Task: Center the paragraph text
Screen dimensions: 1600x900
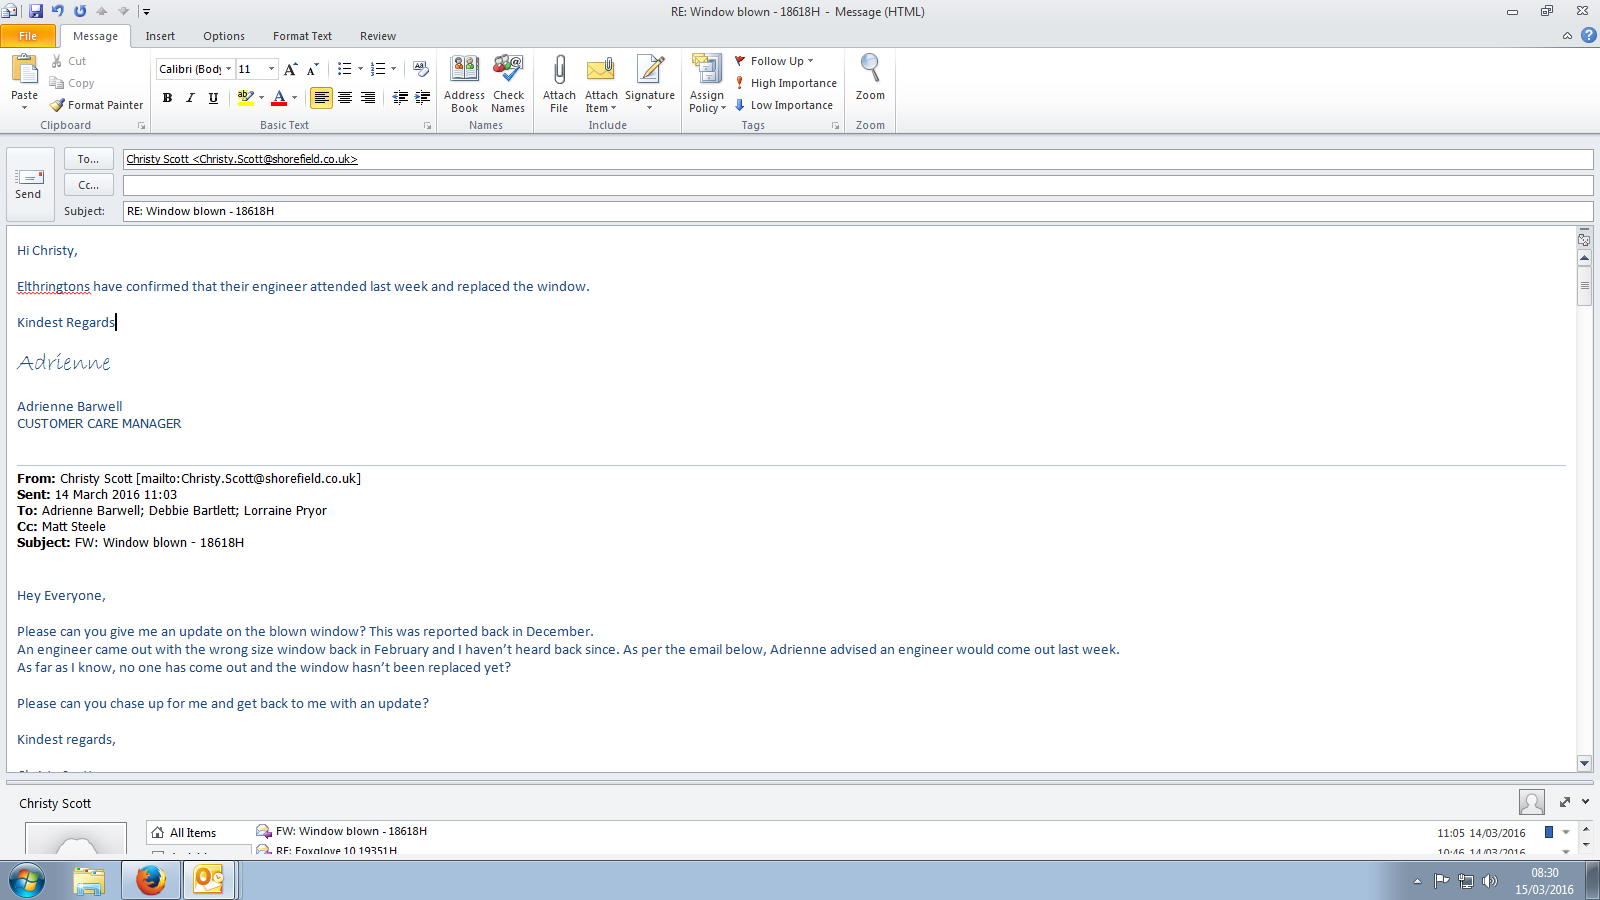Action: coord(345,97)
